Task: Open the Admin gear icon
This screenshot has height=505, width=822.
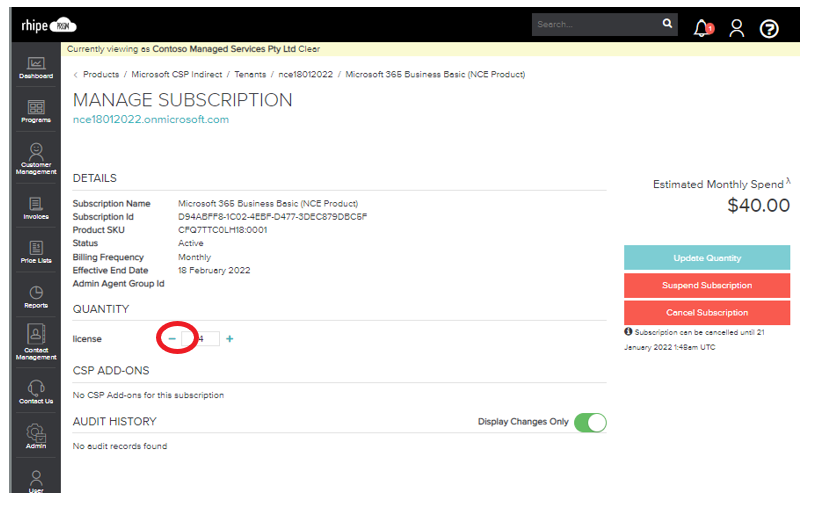Action: (x=36, y=436)
